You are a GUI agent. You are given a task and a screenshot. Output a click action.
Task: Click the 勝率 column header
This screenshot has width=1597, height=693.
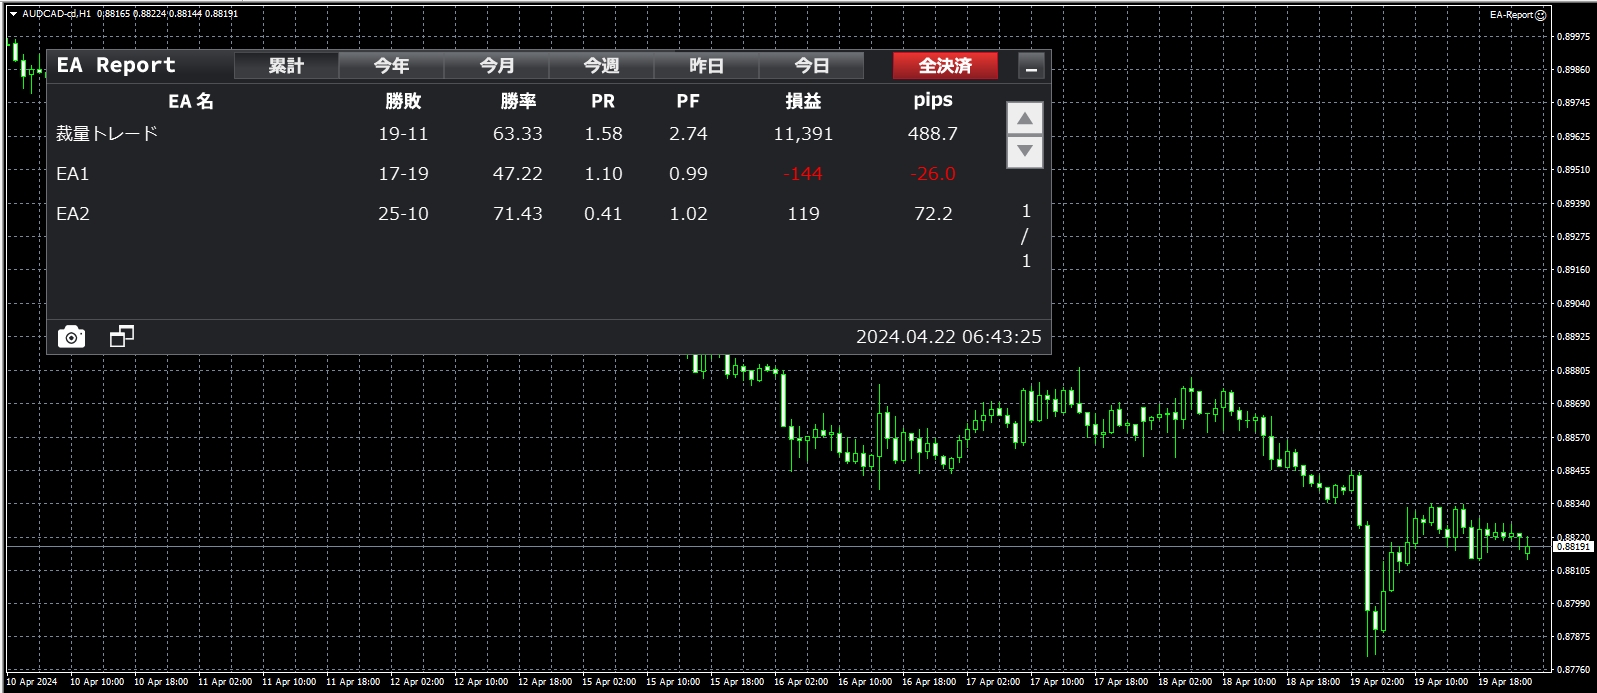click(x=518, y=101)
